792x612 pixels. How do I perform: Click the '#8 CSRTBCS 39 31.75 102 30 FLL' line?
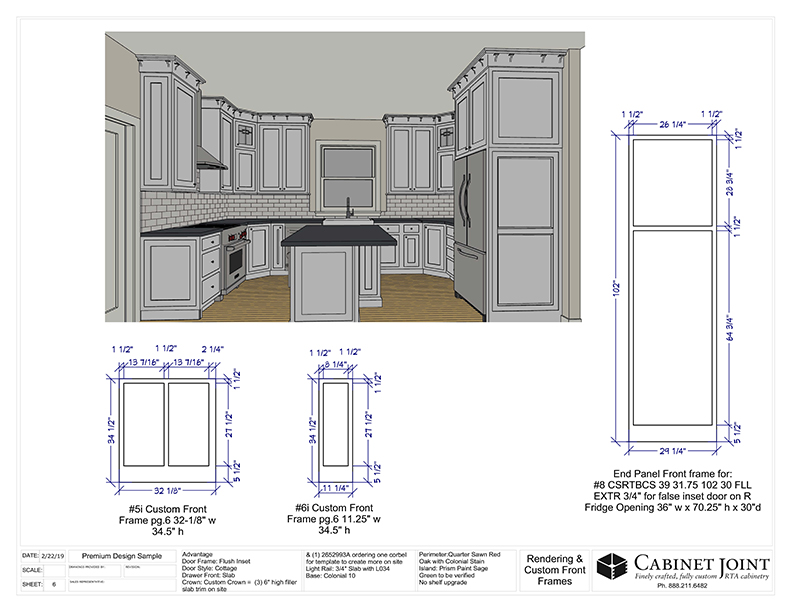(x=672, y=485)
